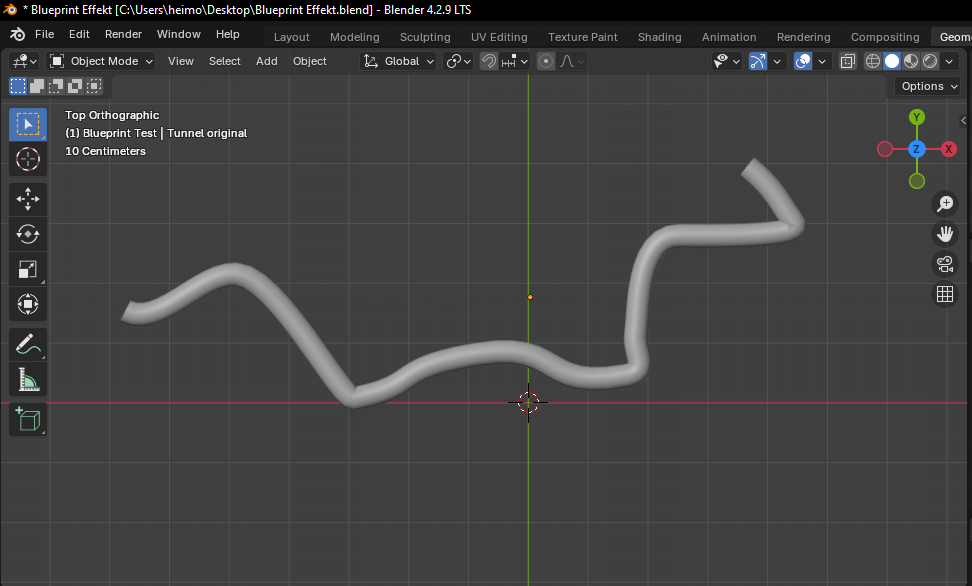Toggle snapping with the magnet icon
Image resolution: width=972 pixels, height=586 pixels.
[x=489, y=61]
